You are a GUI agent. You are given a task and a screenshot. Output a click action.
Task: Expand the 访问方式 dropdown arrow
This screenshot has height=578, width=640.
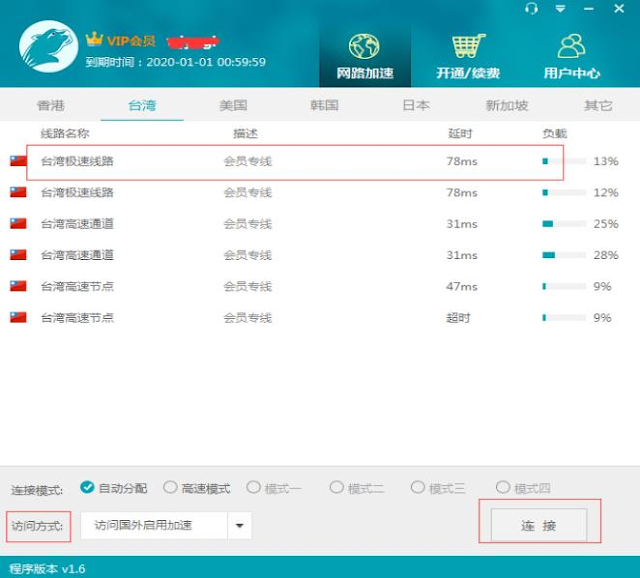240,525
